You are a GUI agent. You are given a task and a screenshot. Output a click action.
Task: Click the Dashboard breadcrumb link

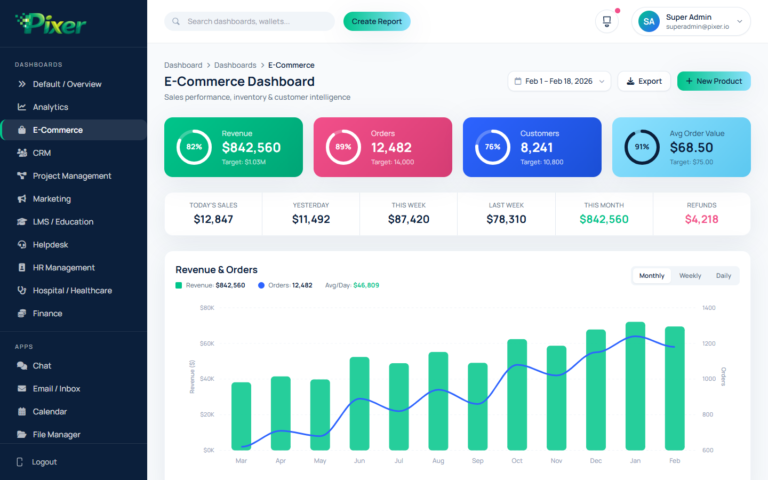click(183, 65)
